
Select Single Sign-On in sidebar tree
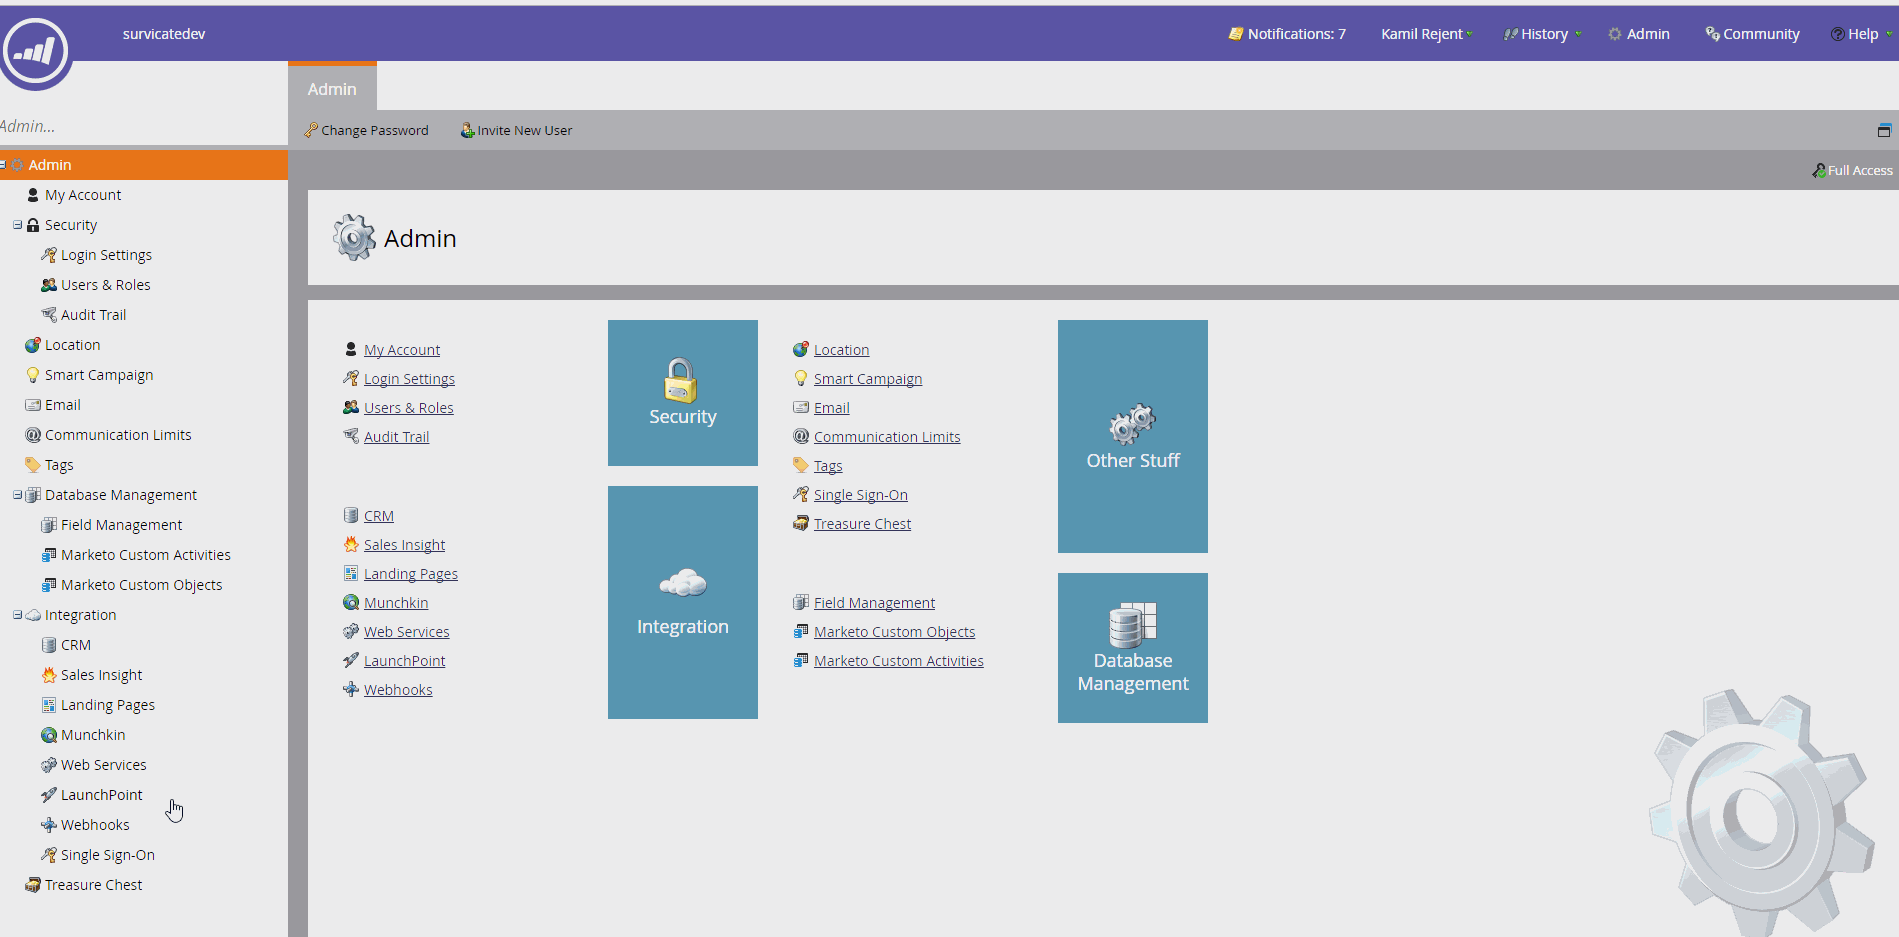coord(107,855)
